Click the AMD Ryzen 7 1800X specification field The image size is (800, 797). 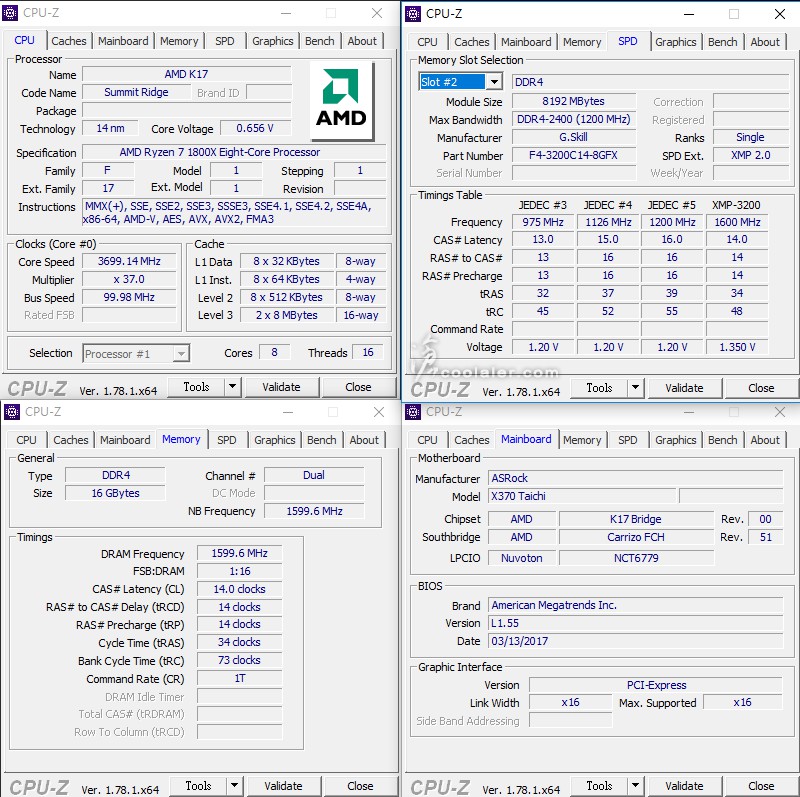point(234,152)
